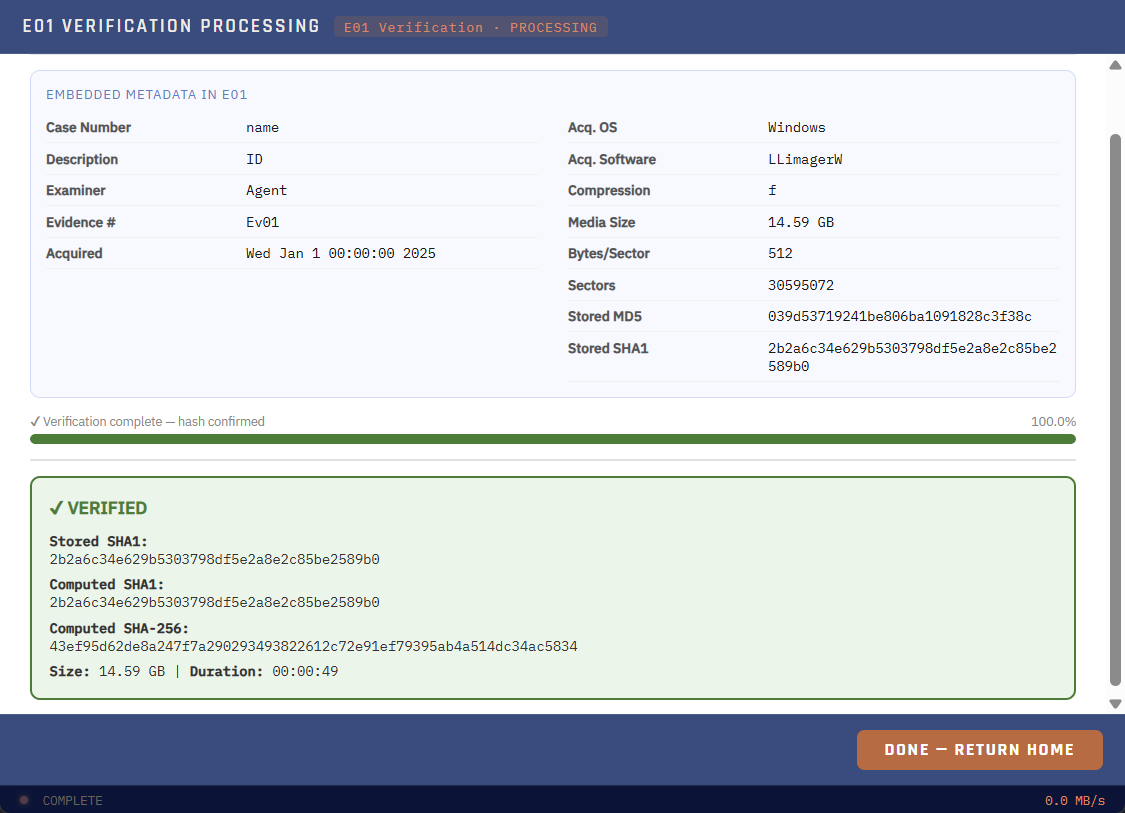Click "Verification complete — hash confirmed" text
1125x813 pixels.
(154, 422)
